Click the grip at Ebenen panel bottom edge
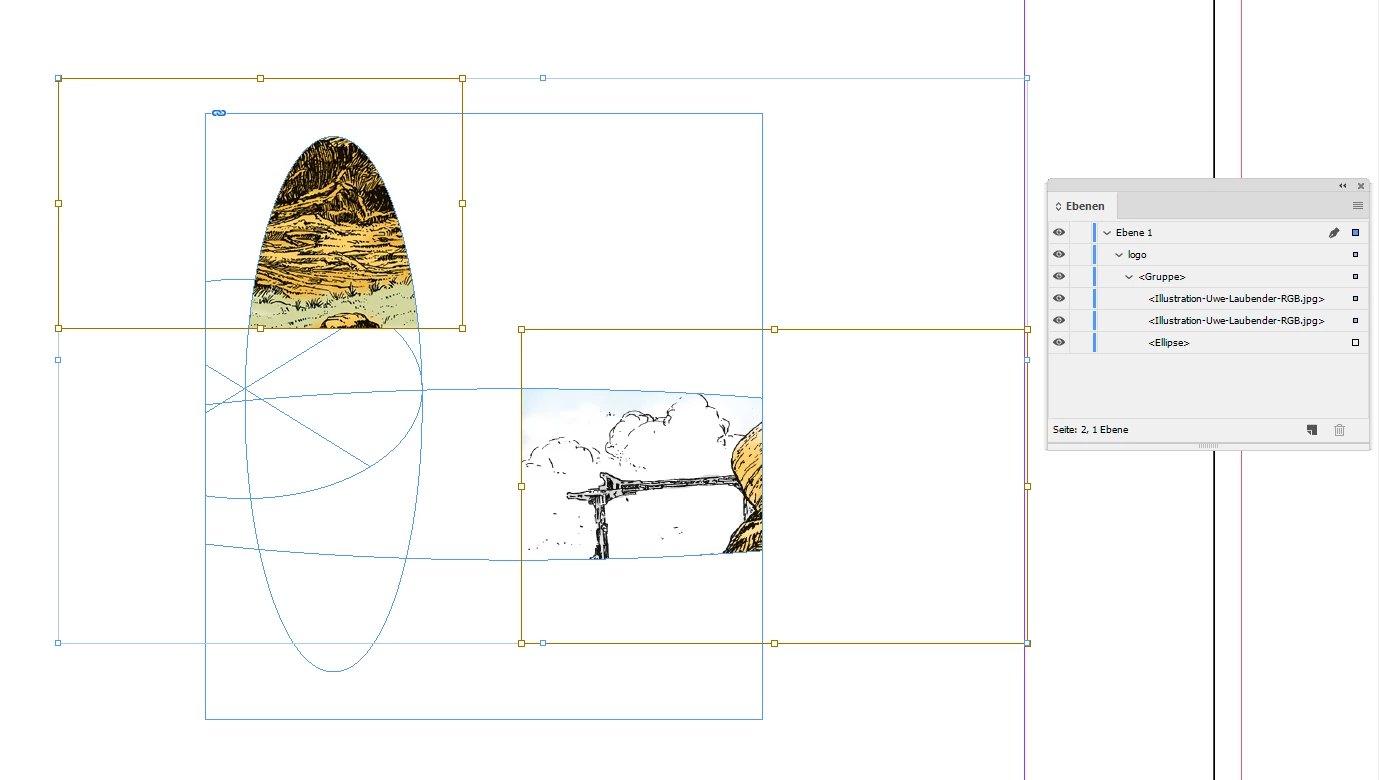The image size is (1379, 780). (1208, 446)
